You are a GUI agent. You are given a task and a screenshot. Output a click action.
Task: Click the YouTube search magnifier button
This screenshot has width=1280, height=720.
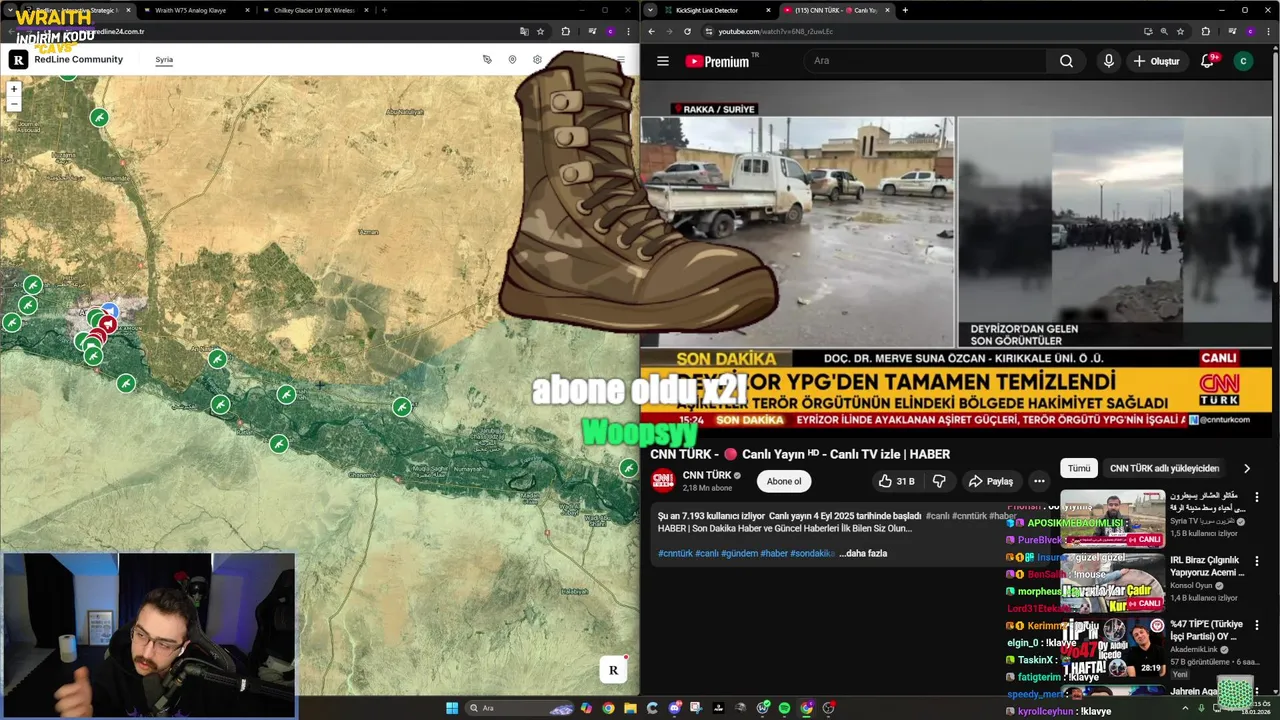pyautogui.click(x=1066, y=61)
